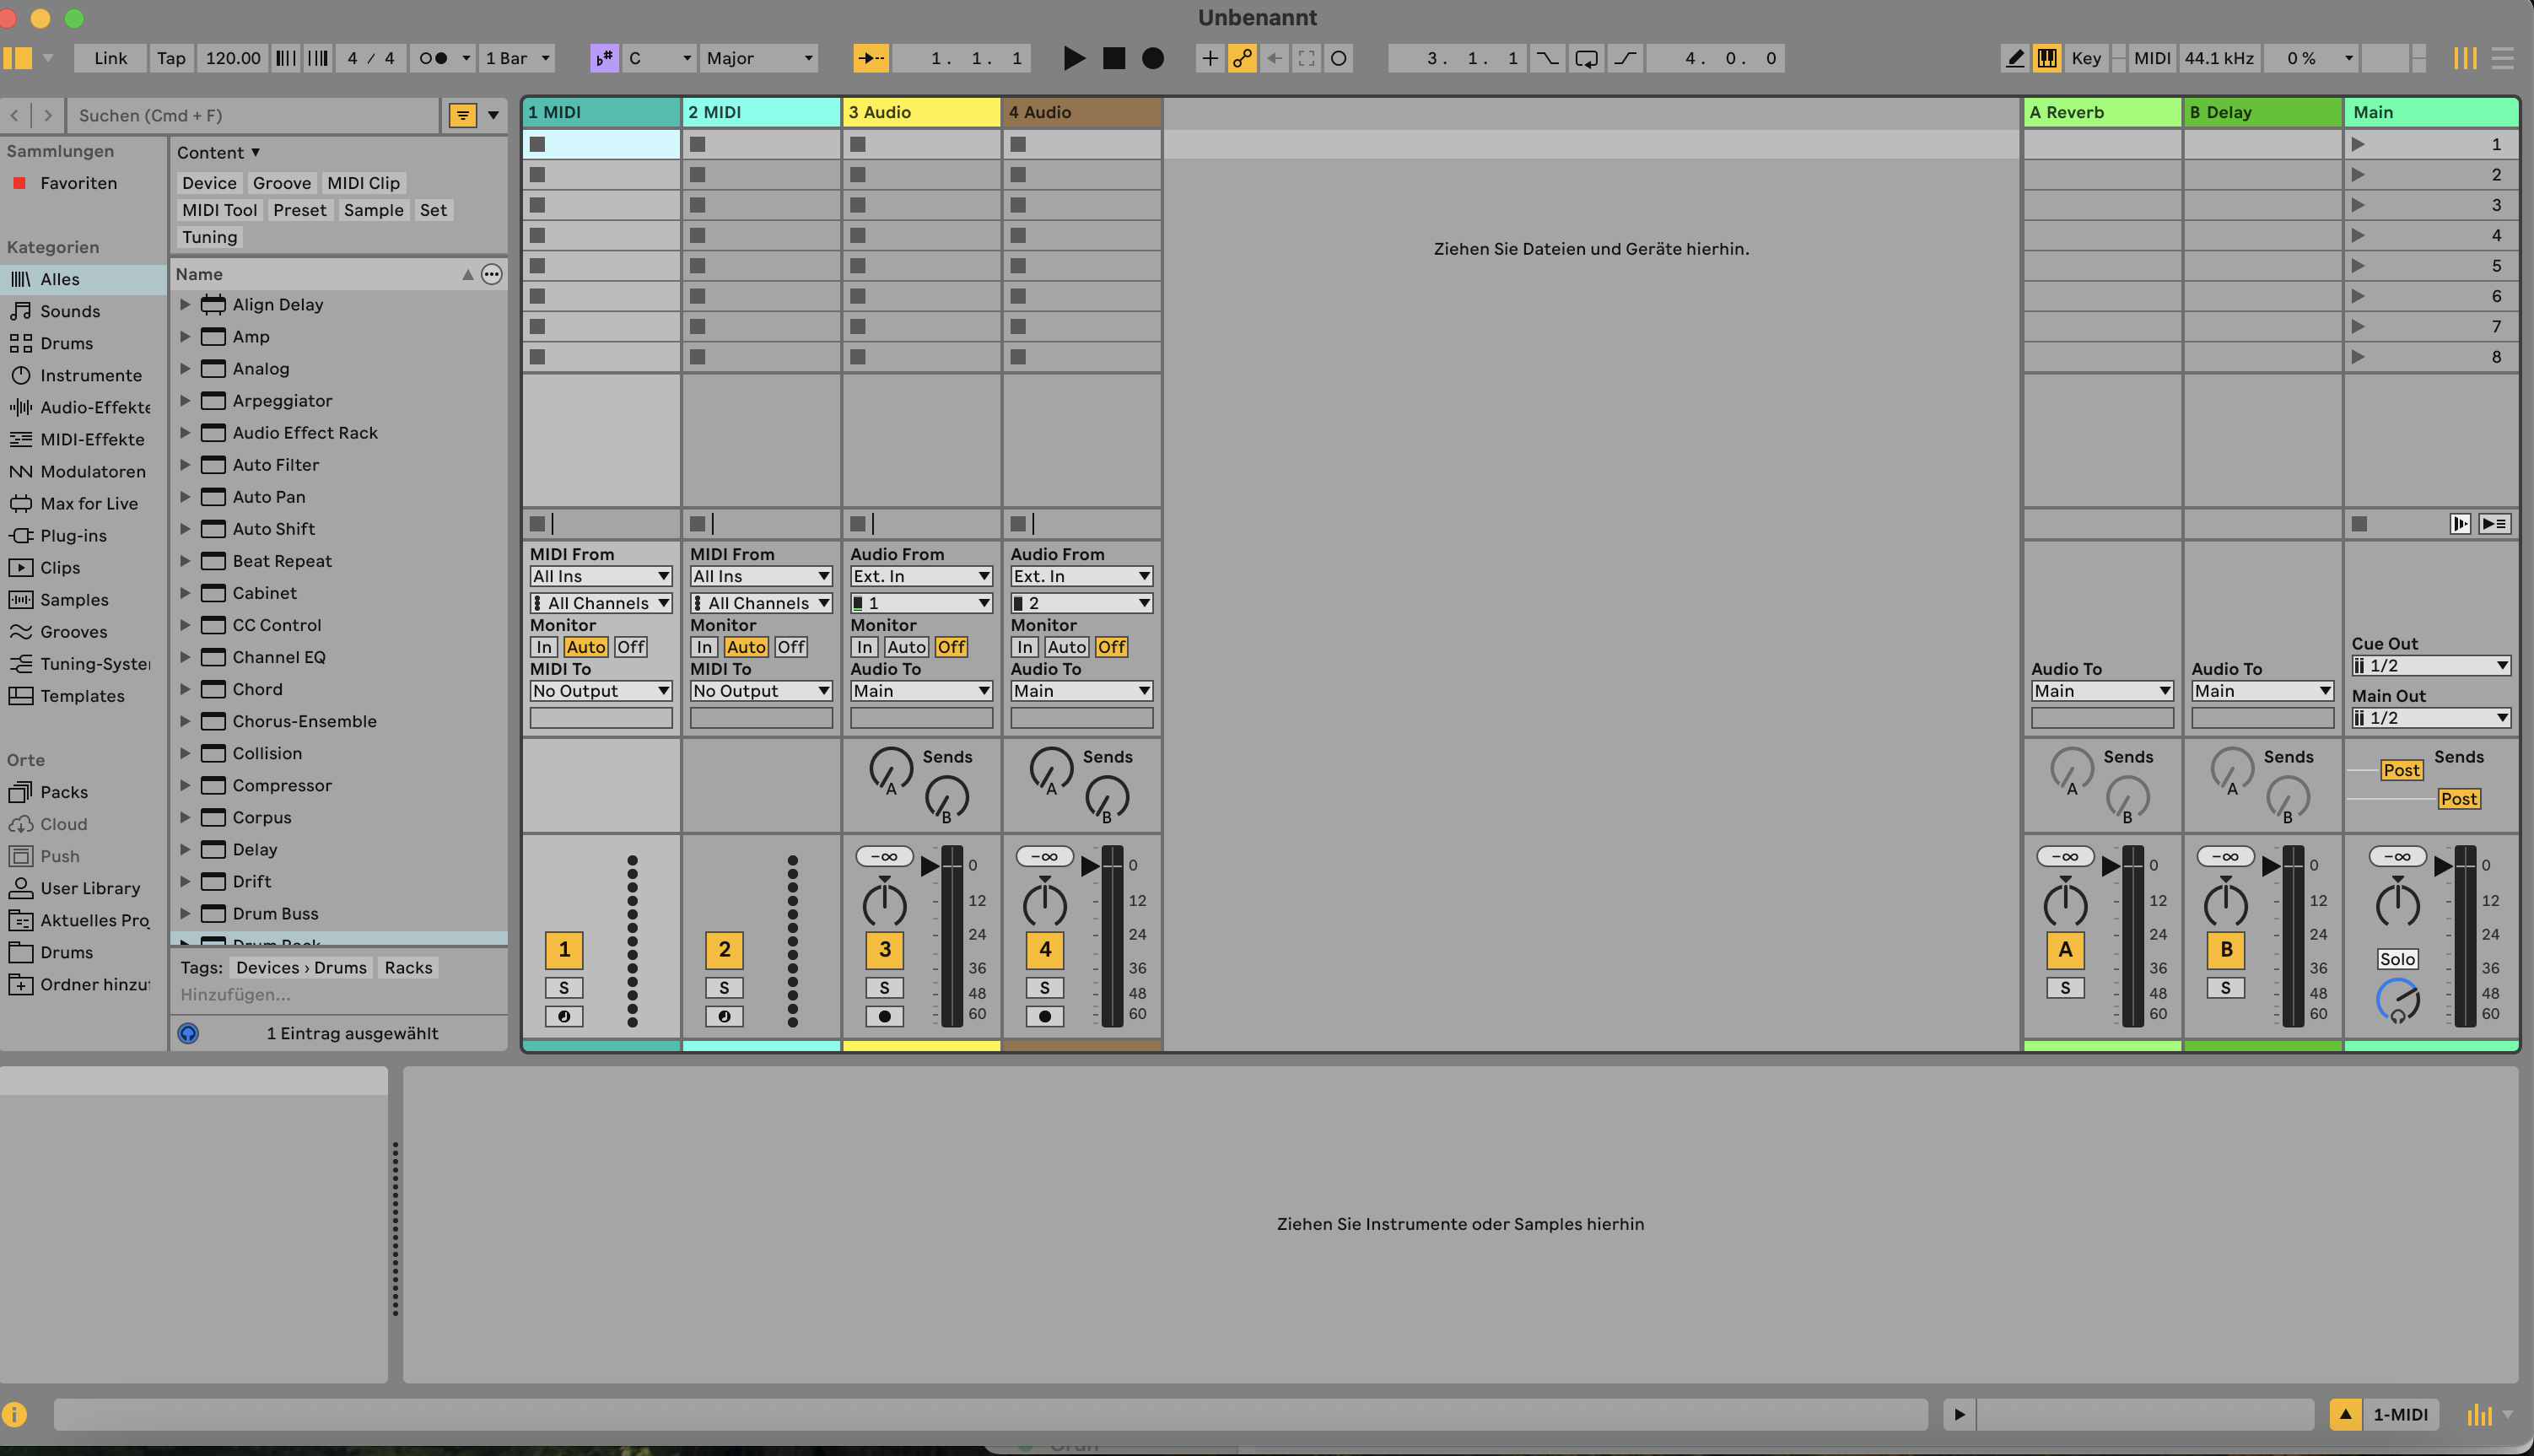Switch to Arrangement view icon

click(x=2502, y=58)
